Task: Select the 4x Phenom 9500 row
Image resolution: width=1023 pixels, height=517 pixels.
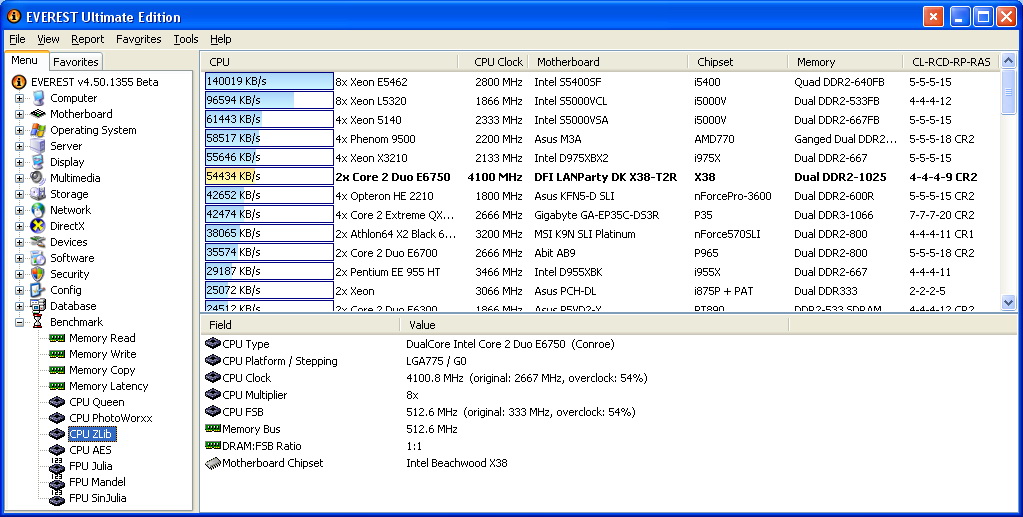Action: pos(600,139)
